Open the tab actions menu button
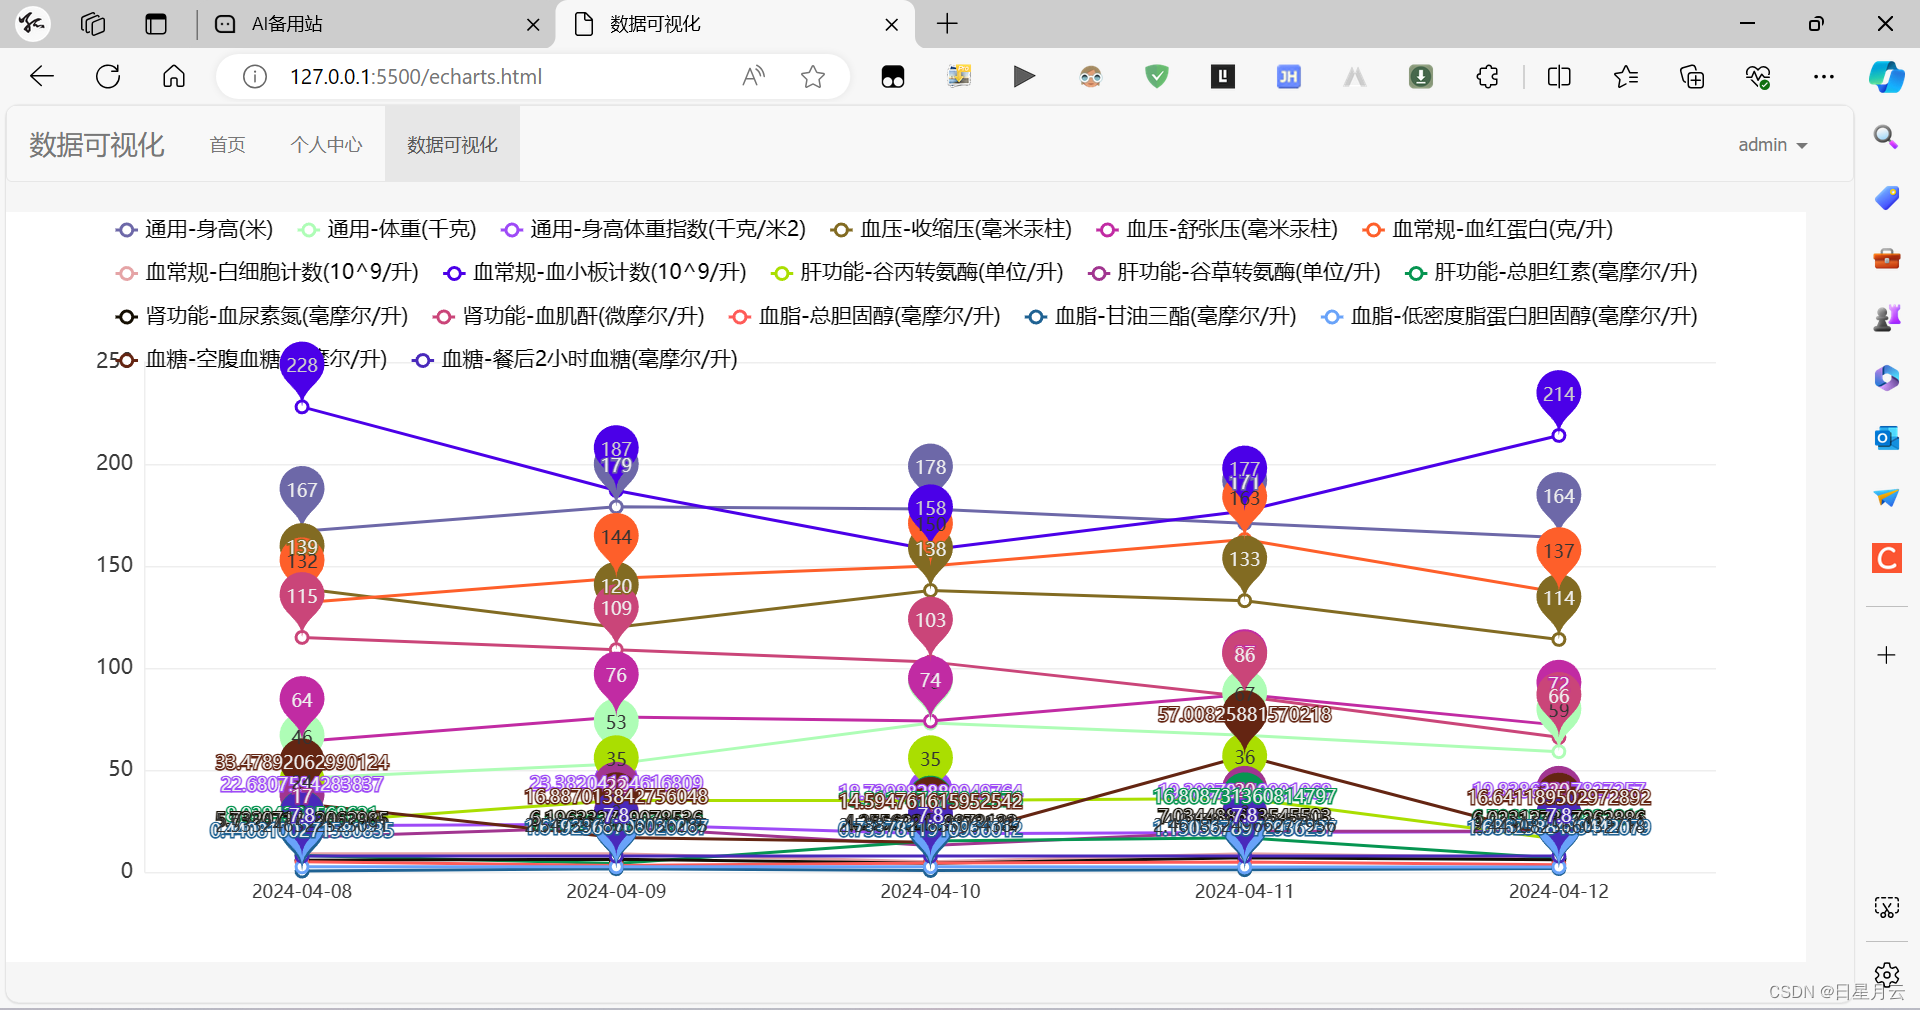Screen dimensions: 1920x1010 point(156,24)
